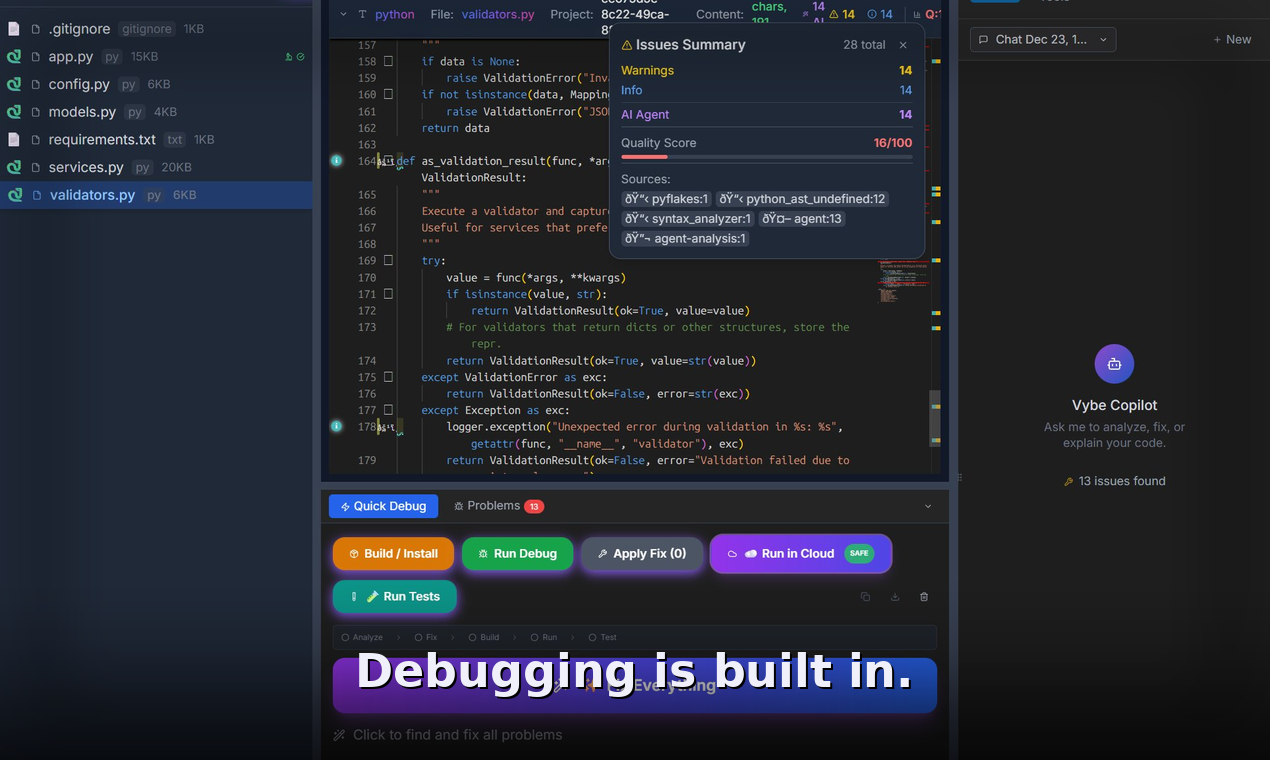Delete the output with the trash icon
The image size is (1270, 760).
[x=923, y=596]
